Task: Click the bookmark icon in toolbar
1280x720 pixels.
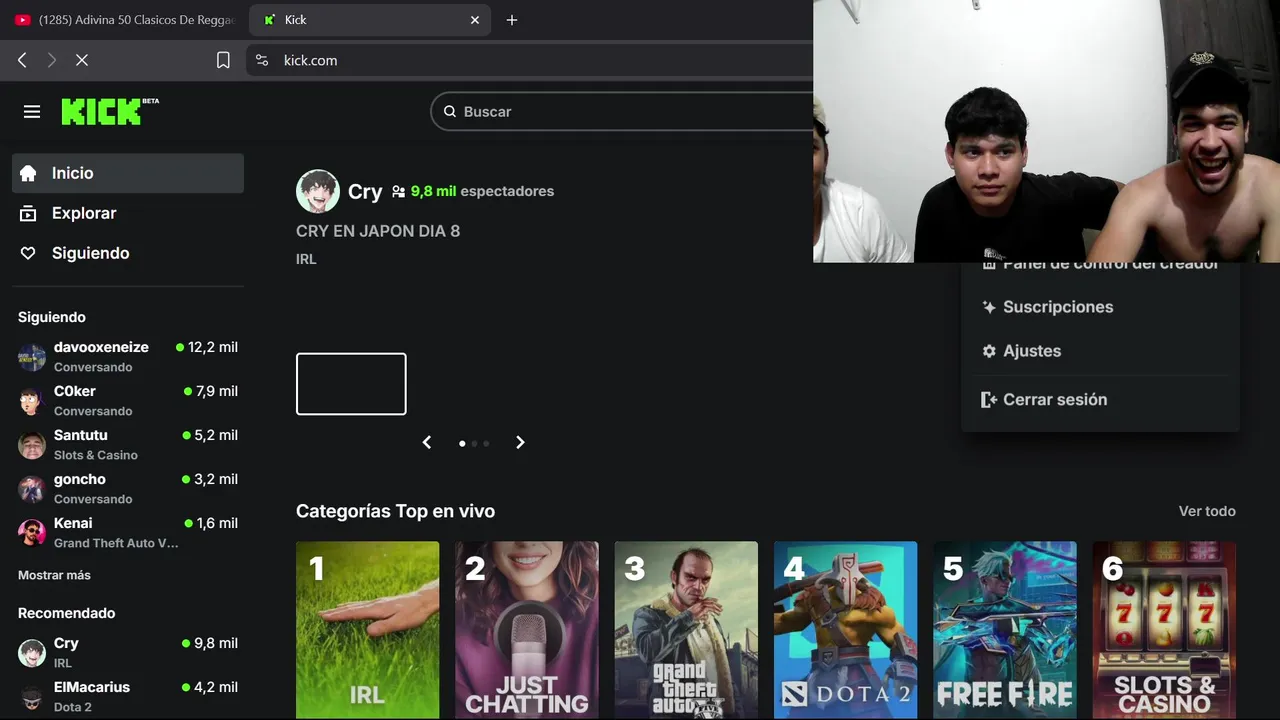Action: pyautogui.click(x=223, y=60)
